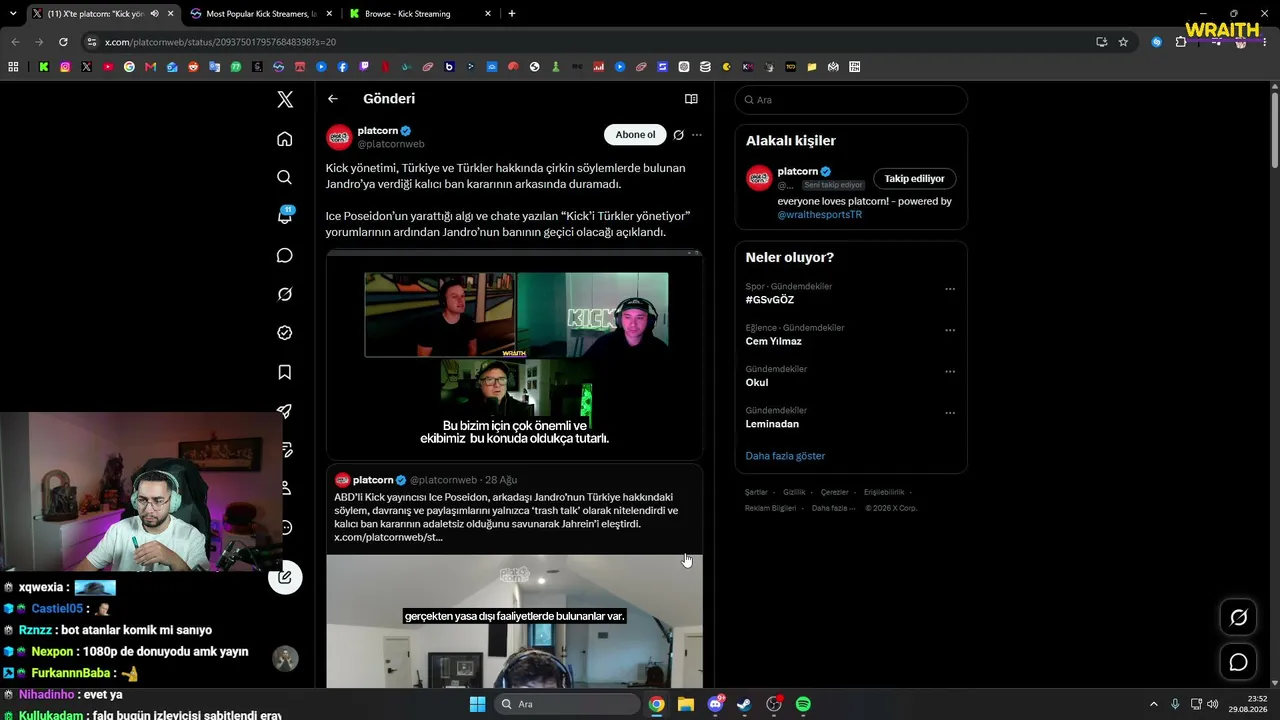
Task: Open Bookmarks in the X sidebar
Action: pyautogui.click(x=285, y=372)
